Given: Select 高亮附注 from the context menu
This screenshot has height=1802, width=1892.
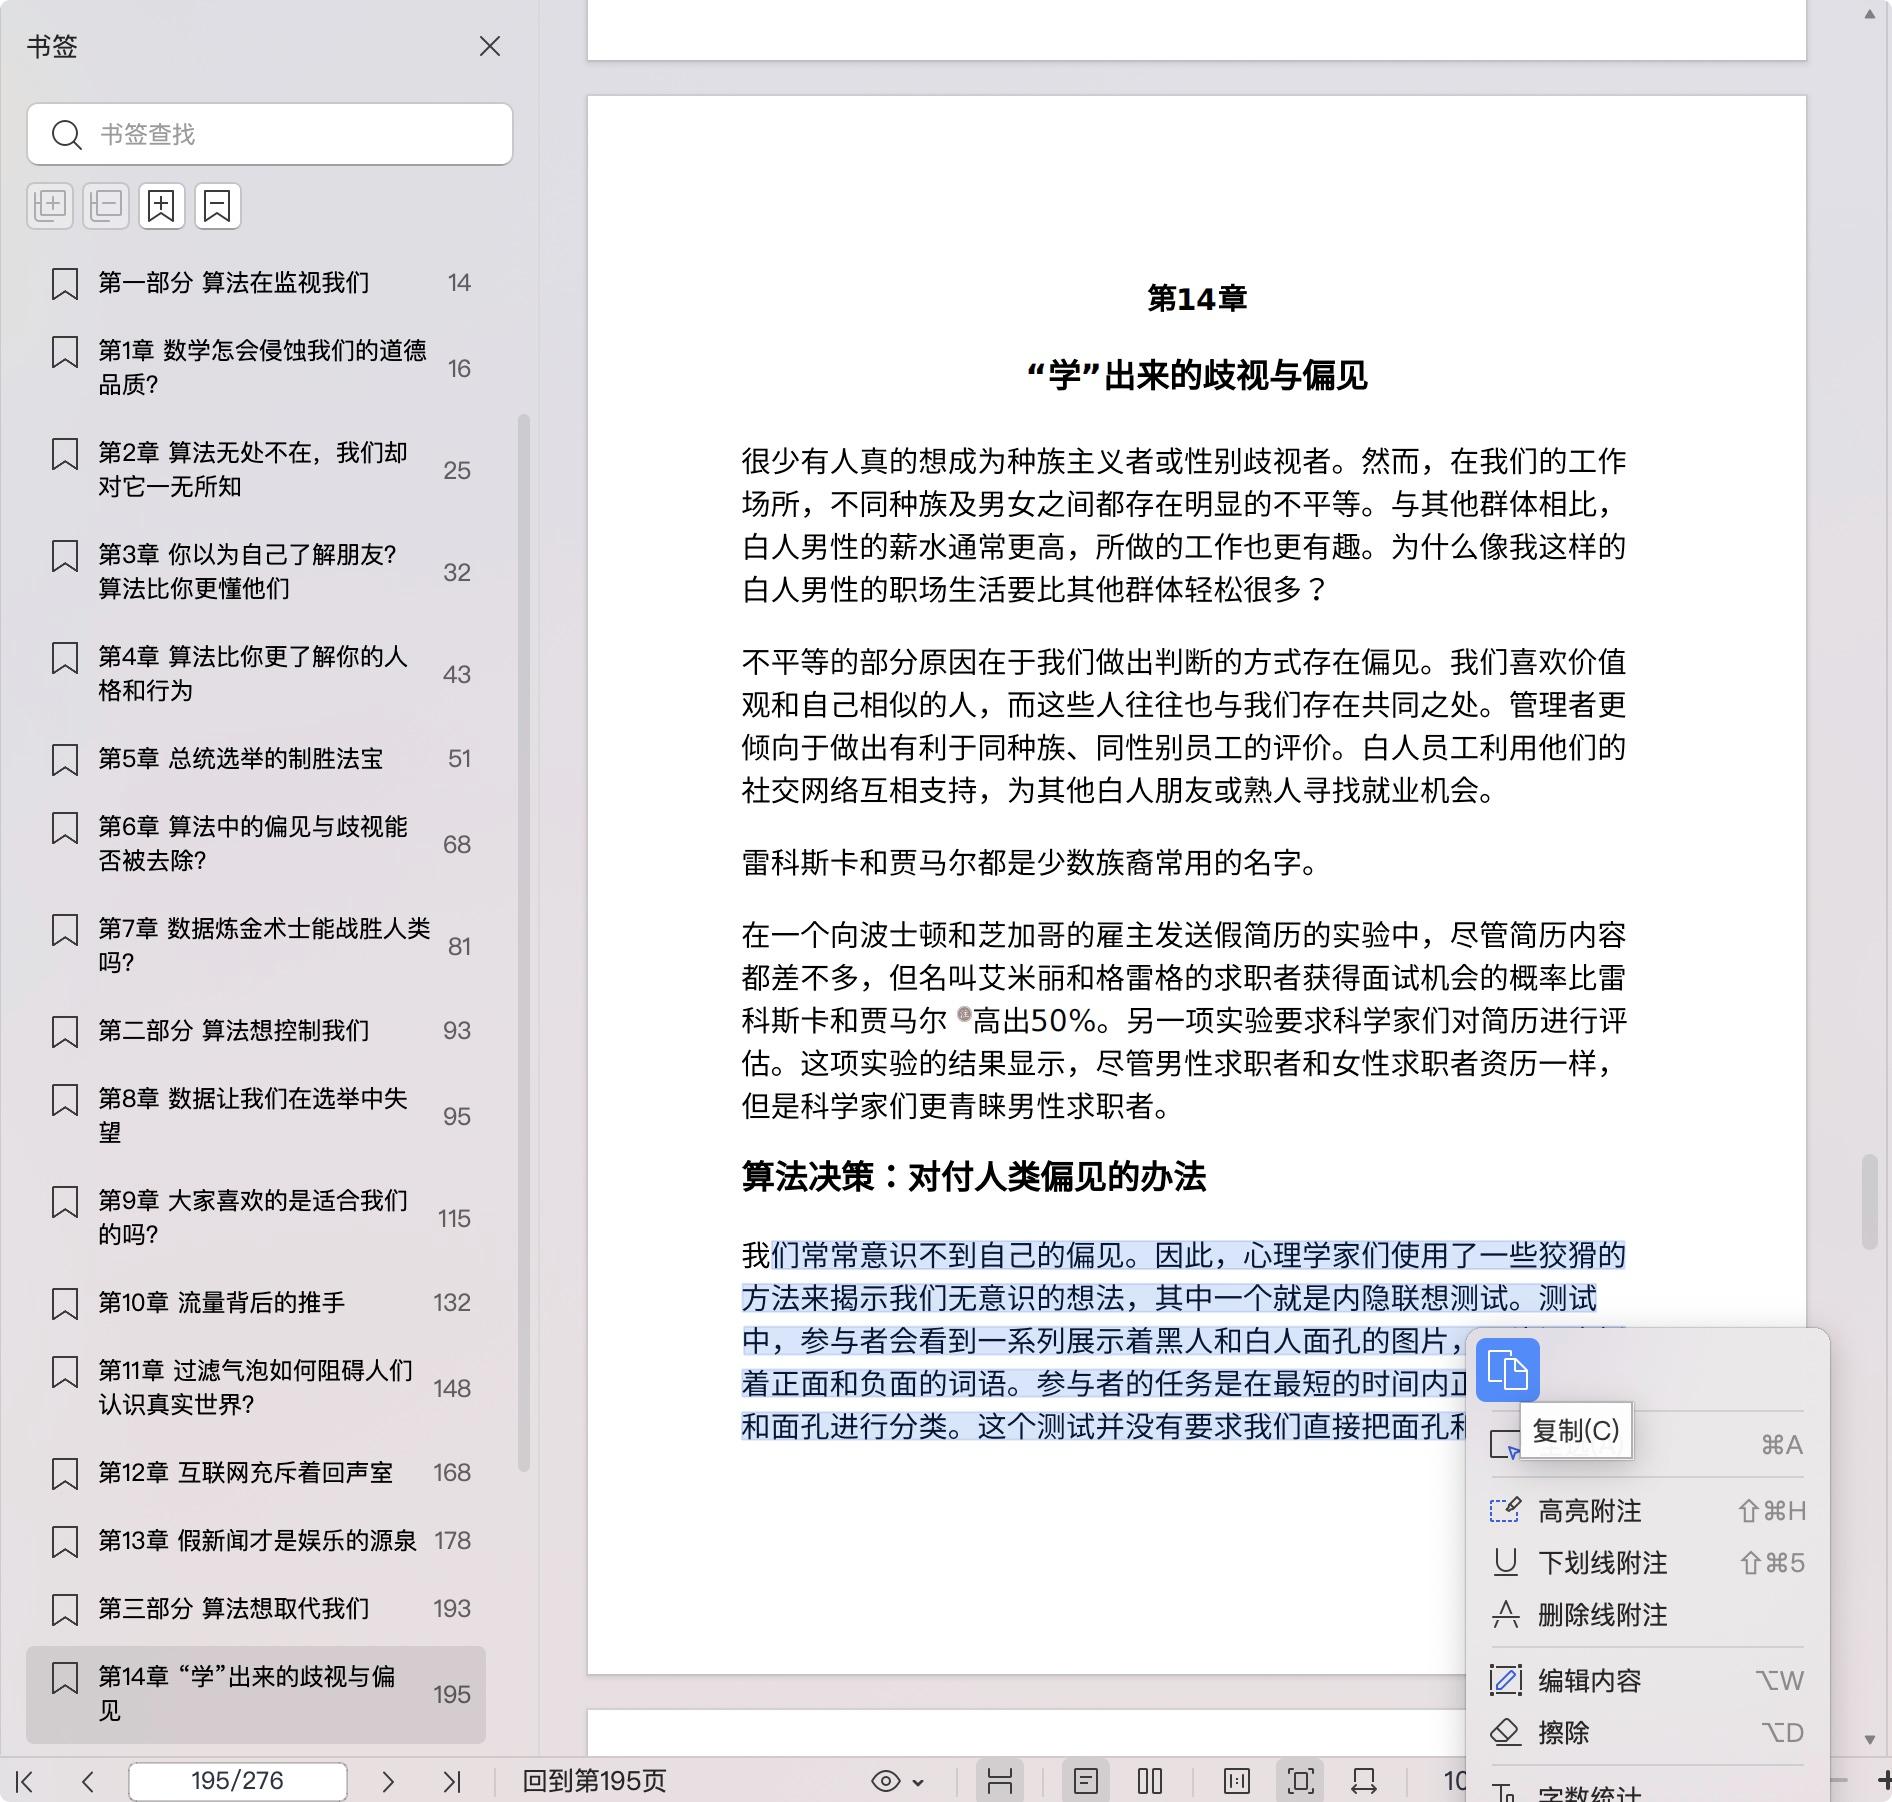Looking at the screenshot, I should click(1589, 1511).
